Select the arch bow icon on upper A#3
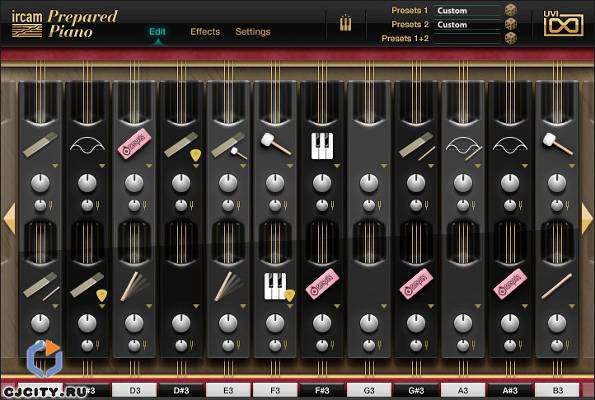This screenshot has width=595, height=400. (510, 145)
